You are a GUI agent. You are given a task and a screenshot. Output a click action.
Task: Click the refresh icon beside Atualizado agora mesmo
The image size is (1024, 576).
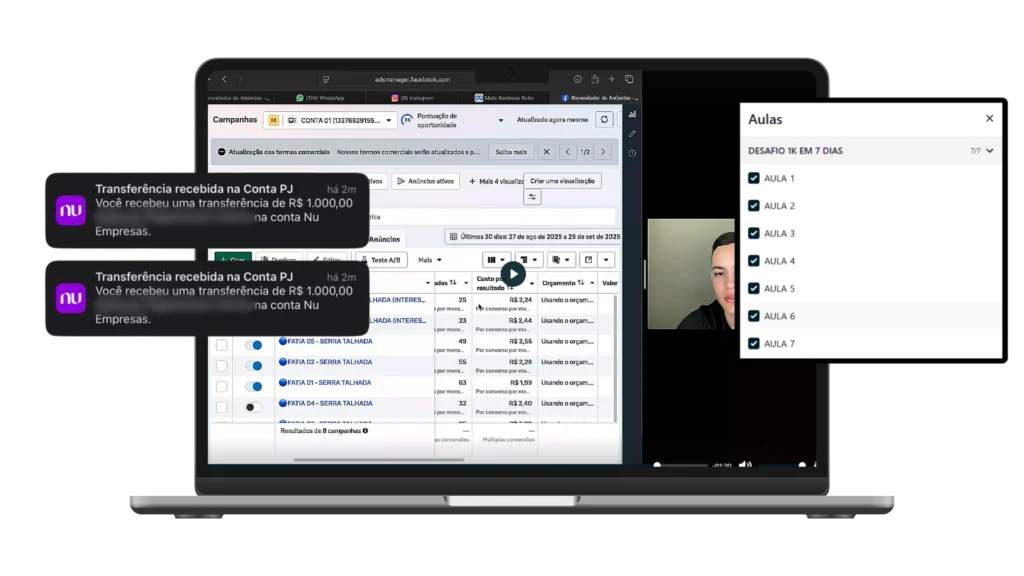604,120
